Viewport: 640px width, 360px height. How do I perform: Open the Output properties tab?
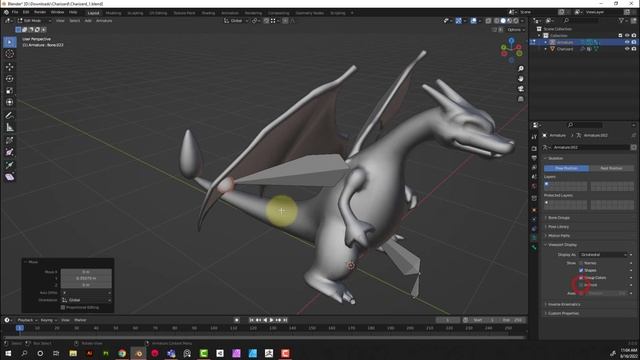coord(534,158)
